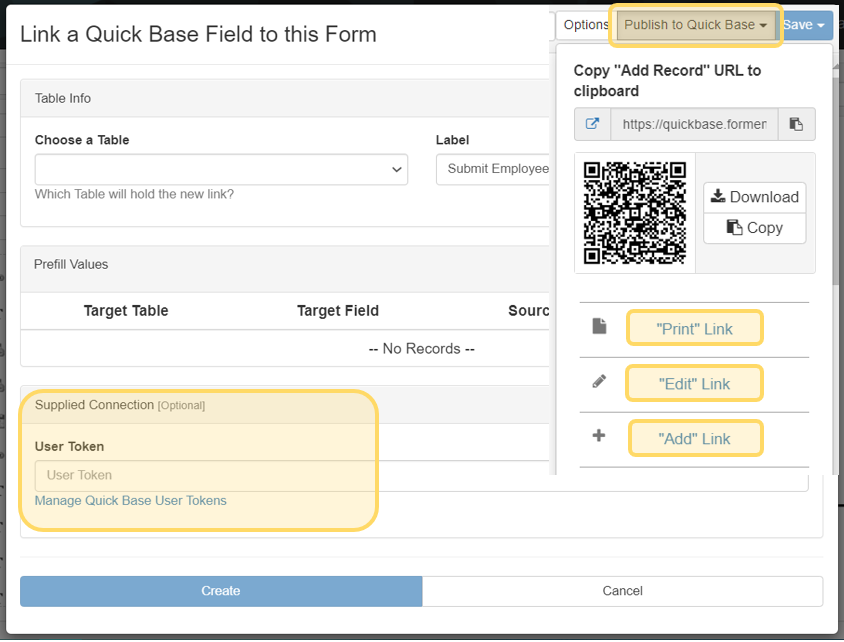Copy the QR code image
This screenshot has height=642, width=844.
tap(755, 228)
